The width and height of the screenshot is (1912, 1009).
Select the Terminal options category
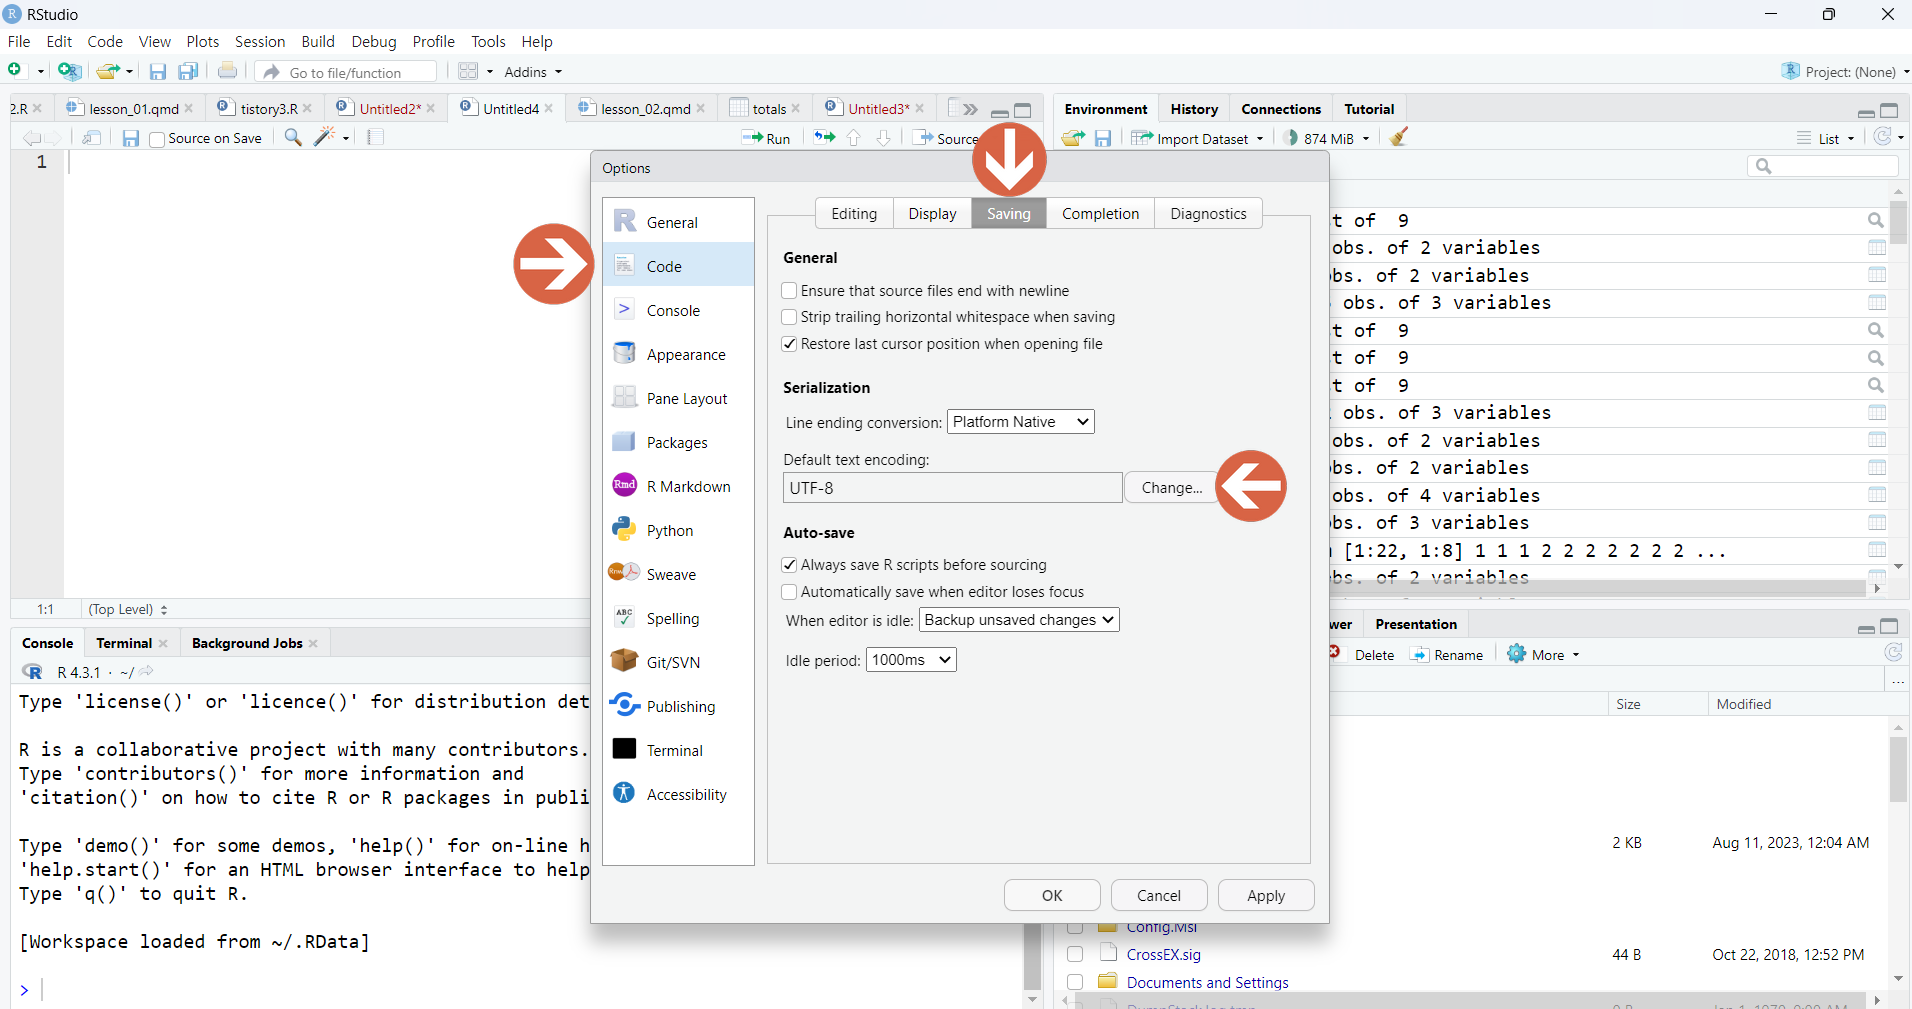point(678,750)
